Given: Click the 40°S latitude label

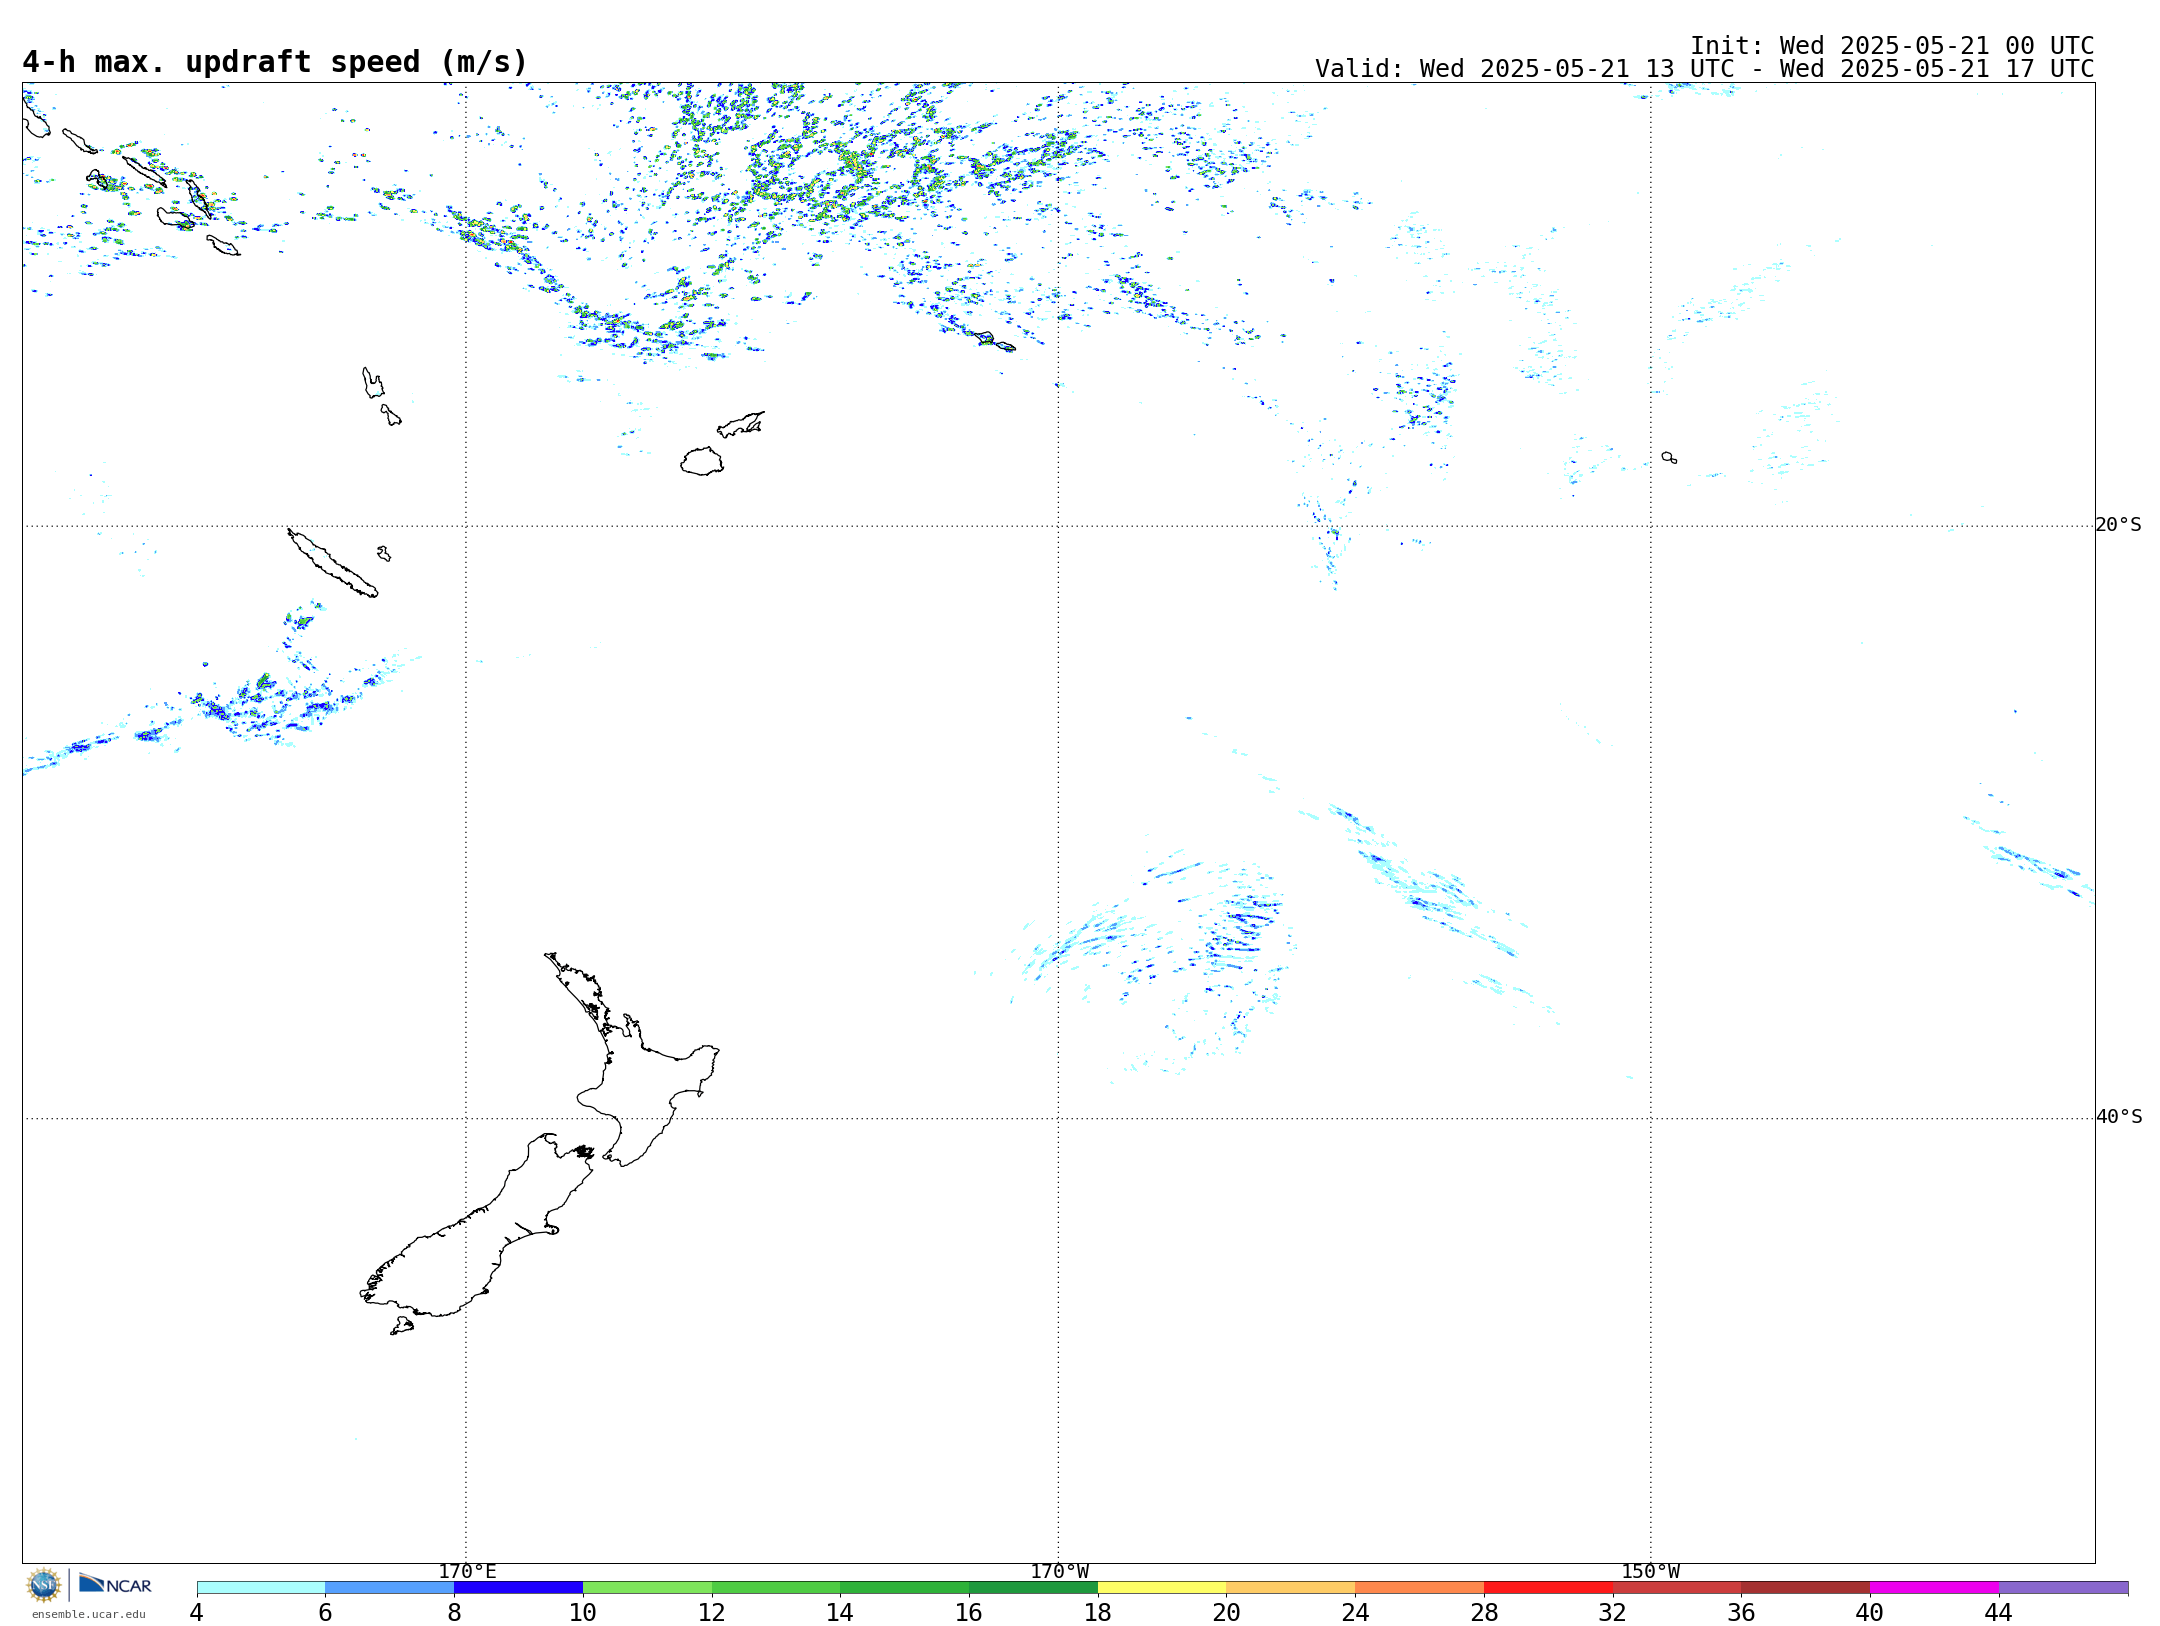Looking at the screenshot, I should click(2118, 1117).
